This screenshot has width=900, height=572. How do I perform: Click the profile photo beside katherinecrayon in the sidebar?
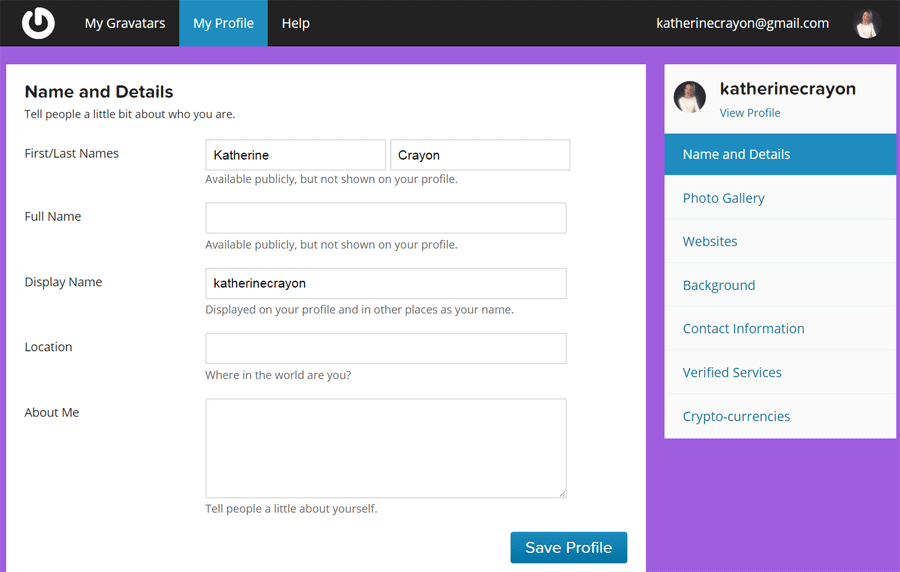click(690, 98)
